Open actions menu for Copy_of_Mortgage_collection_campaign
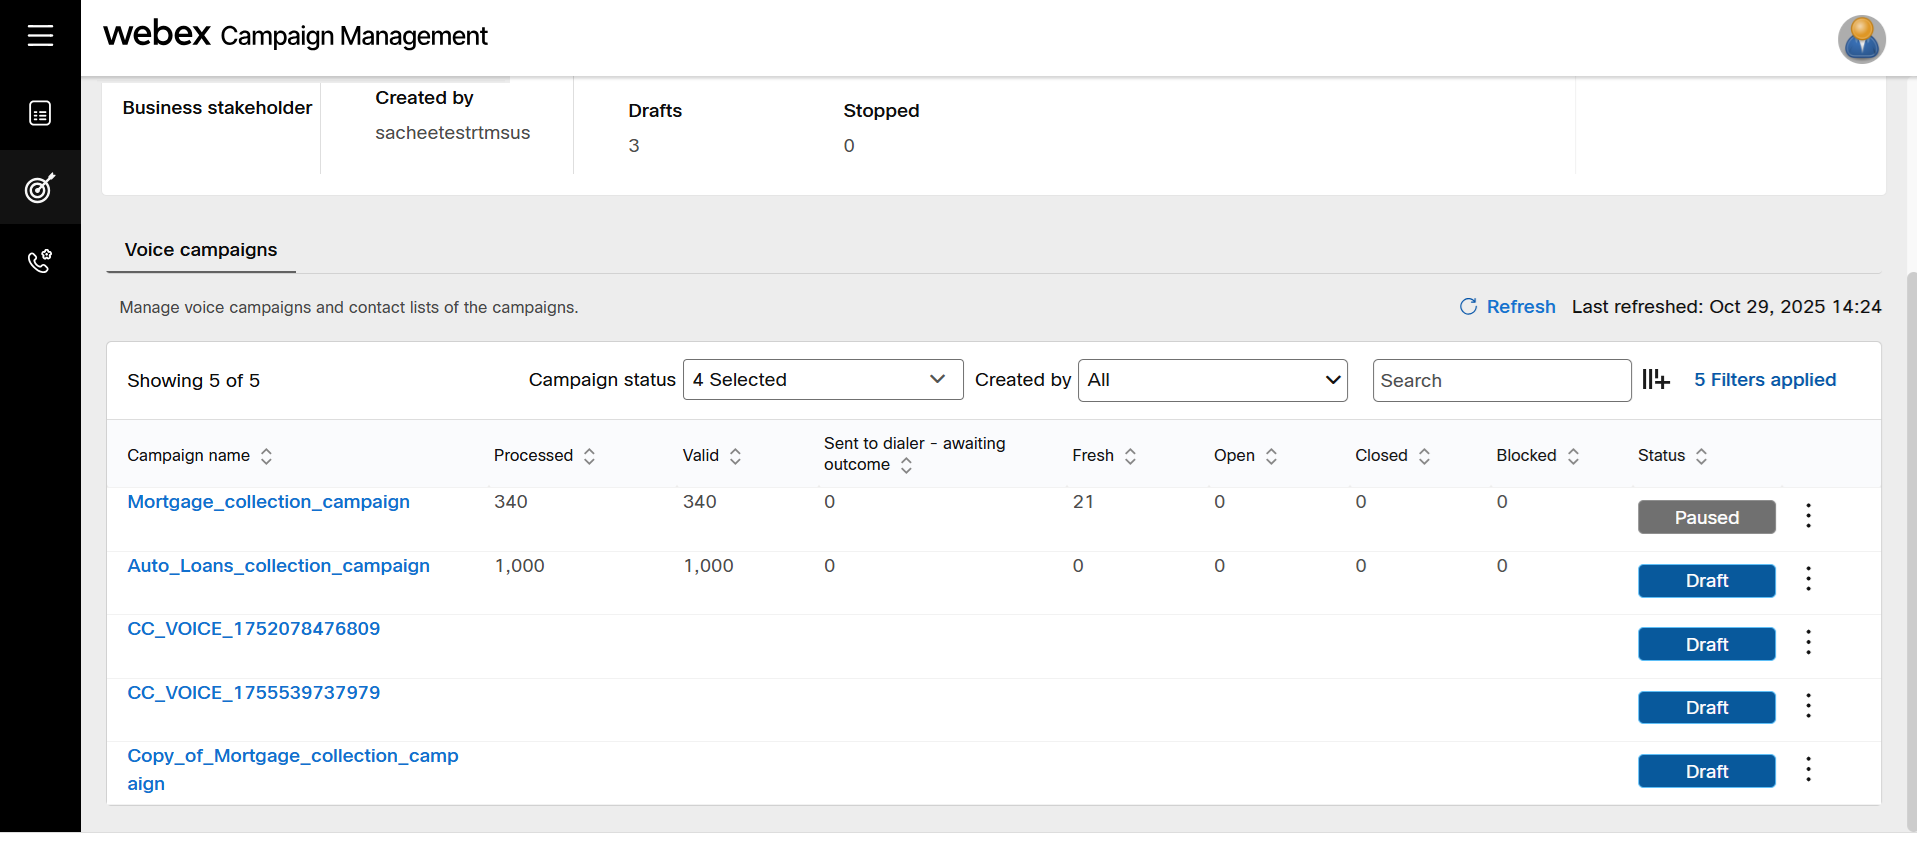 (1808, 770)
